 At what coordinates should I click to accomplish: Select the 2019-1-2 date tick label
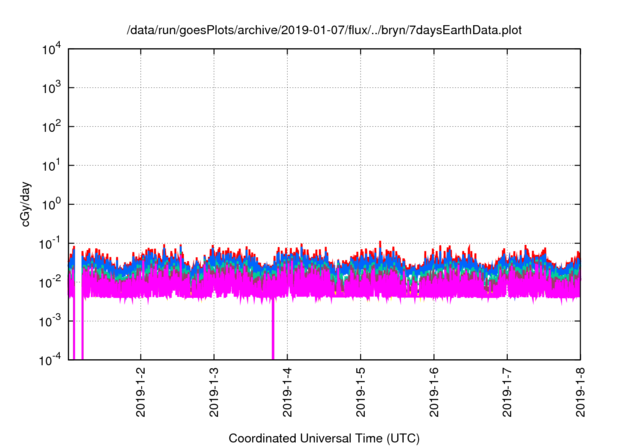tap(140, 392)
